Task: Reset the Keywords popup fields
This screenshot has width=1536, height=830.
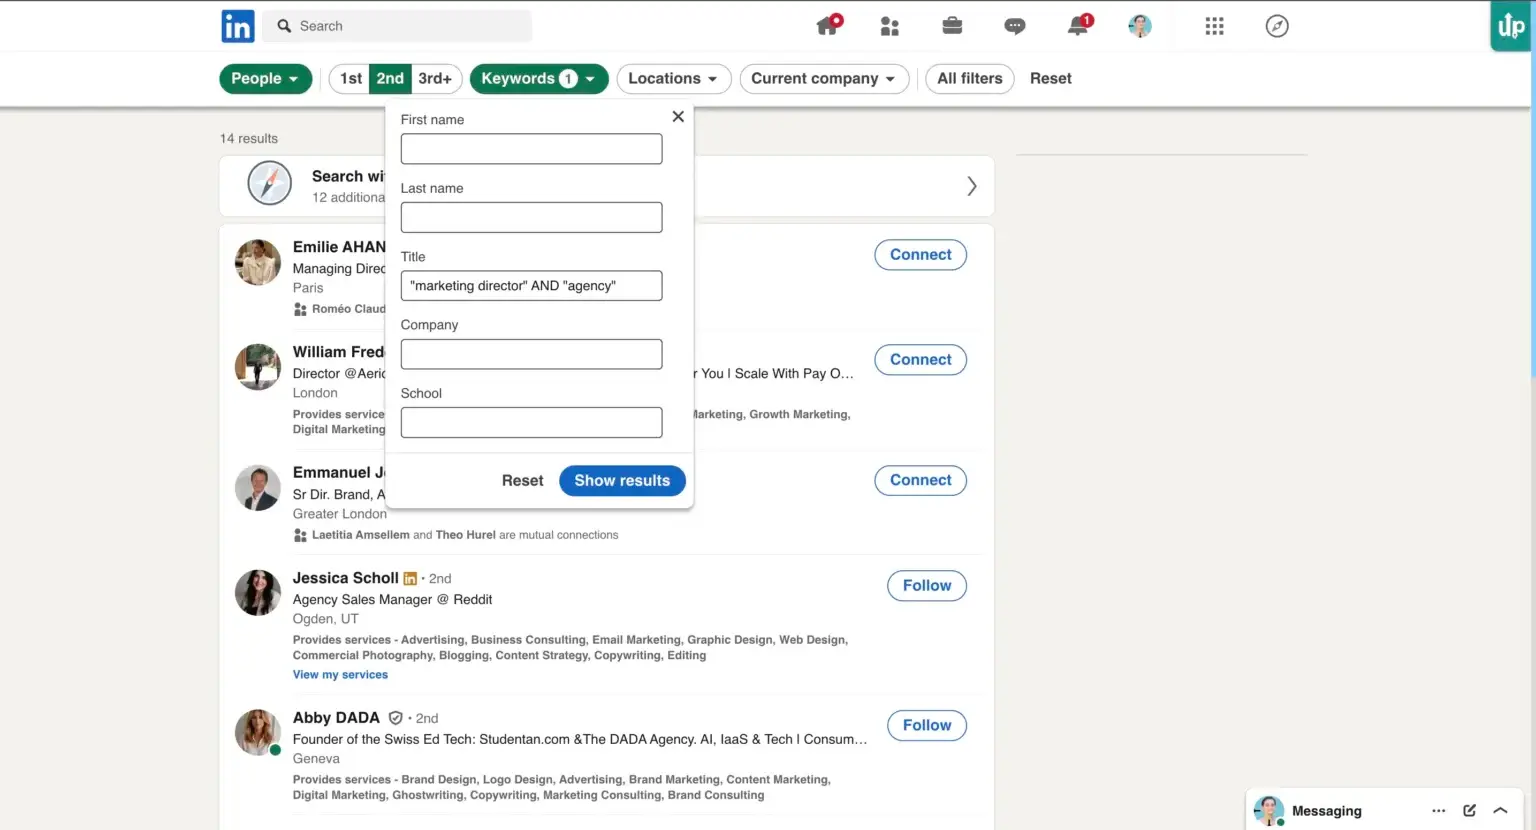Action: pos(522,481)
